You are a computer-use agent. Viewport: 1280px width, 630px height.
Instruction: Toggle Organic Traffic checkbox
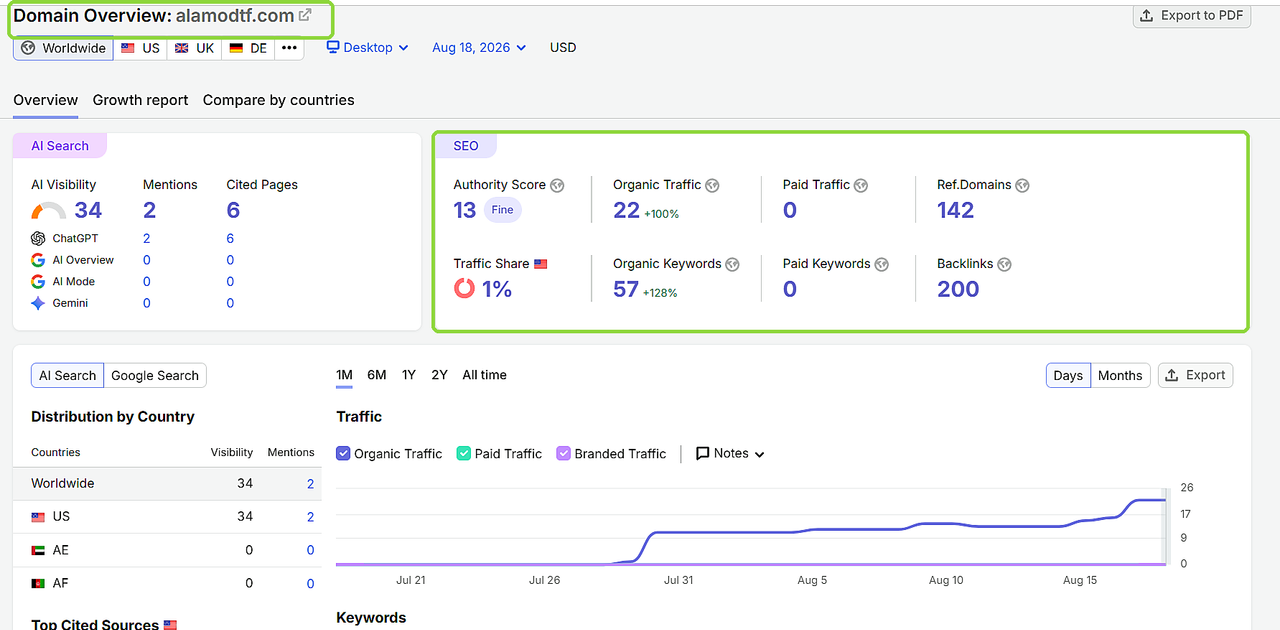[x=343, y=453]
